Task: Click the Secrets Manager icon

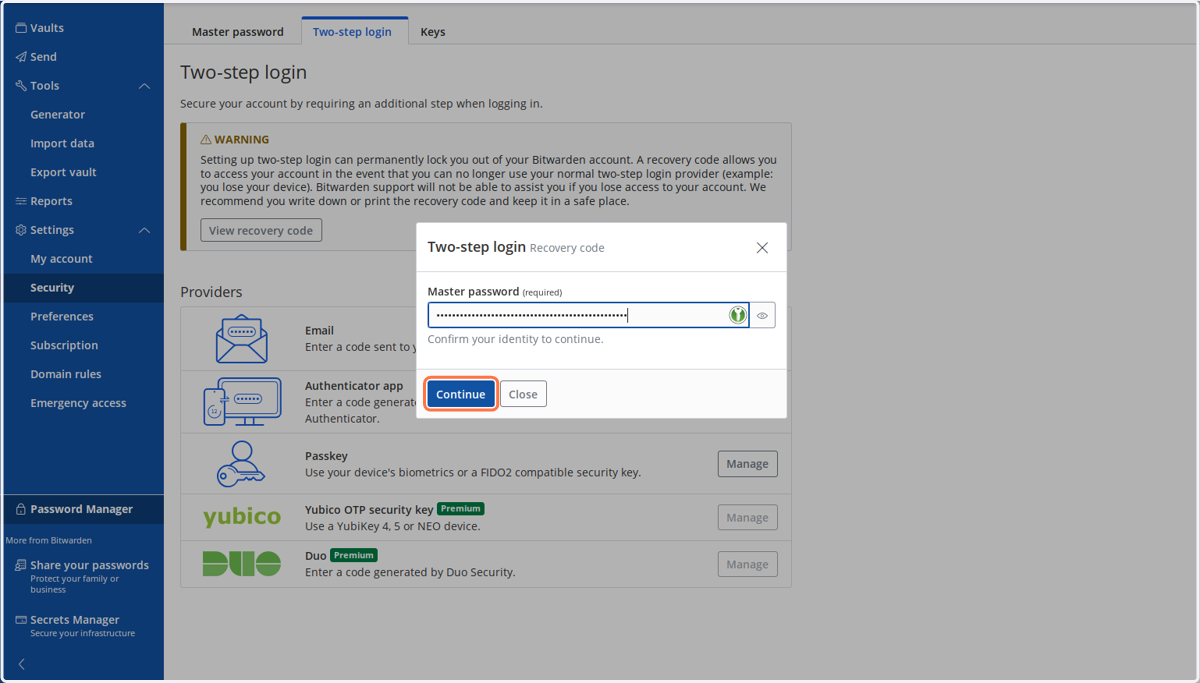Action: point(21,620)
